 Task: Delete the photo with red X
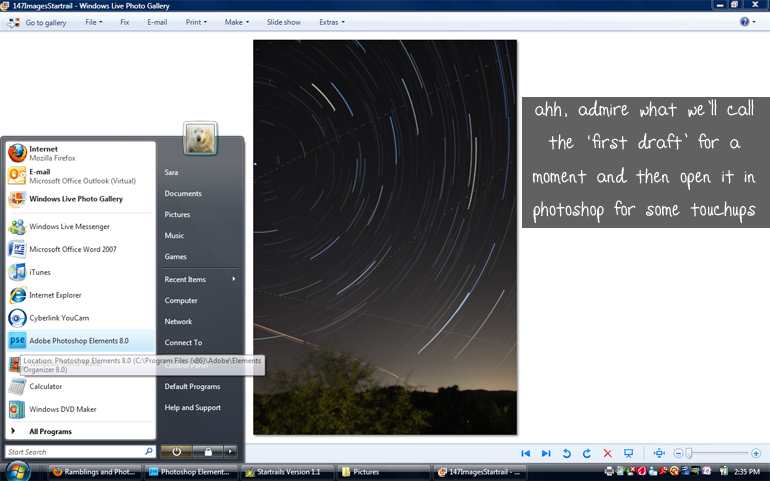(607, 453)
